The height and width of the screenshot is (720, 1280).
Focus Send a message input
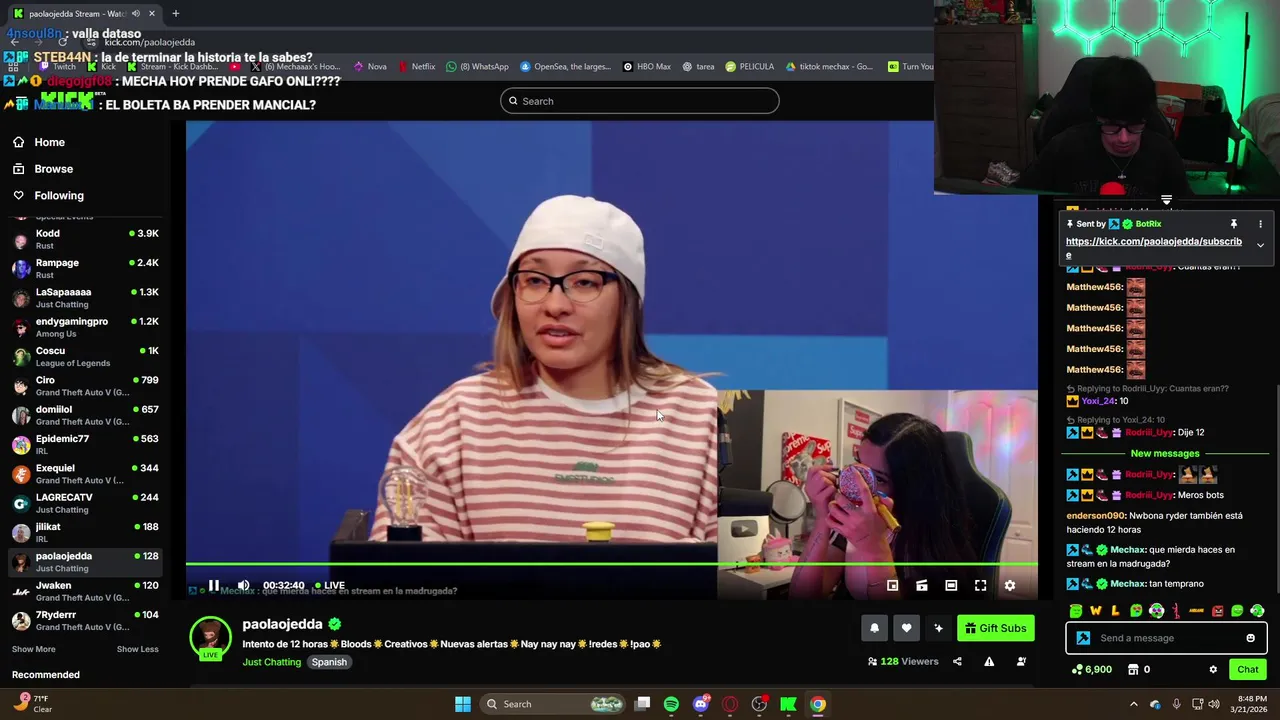pyautogui.click(x=1167, y=638)
